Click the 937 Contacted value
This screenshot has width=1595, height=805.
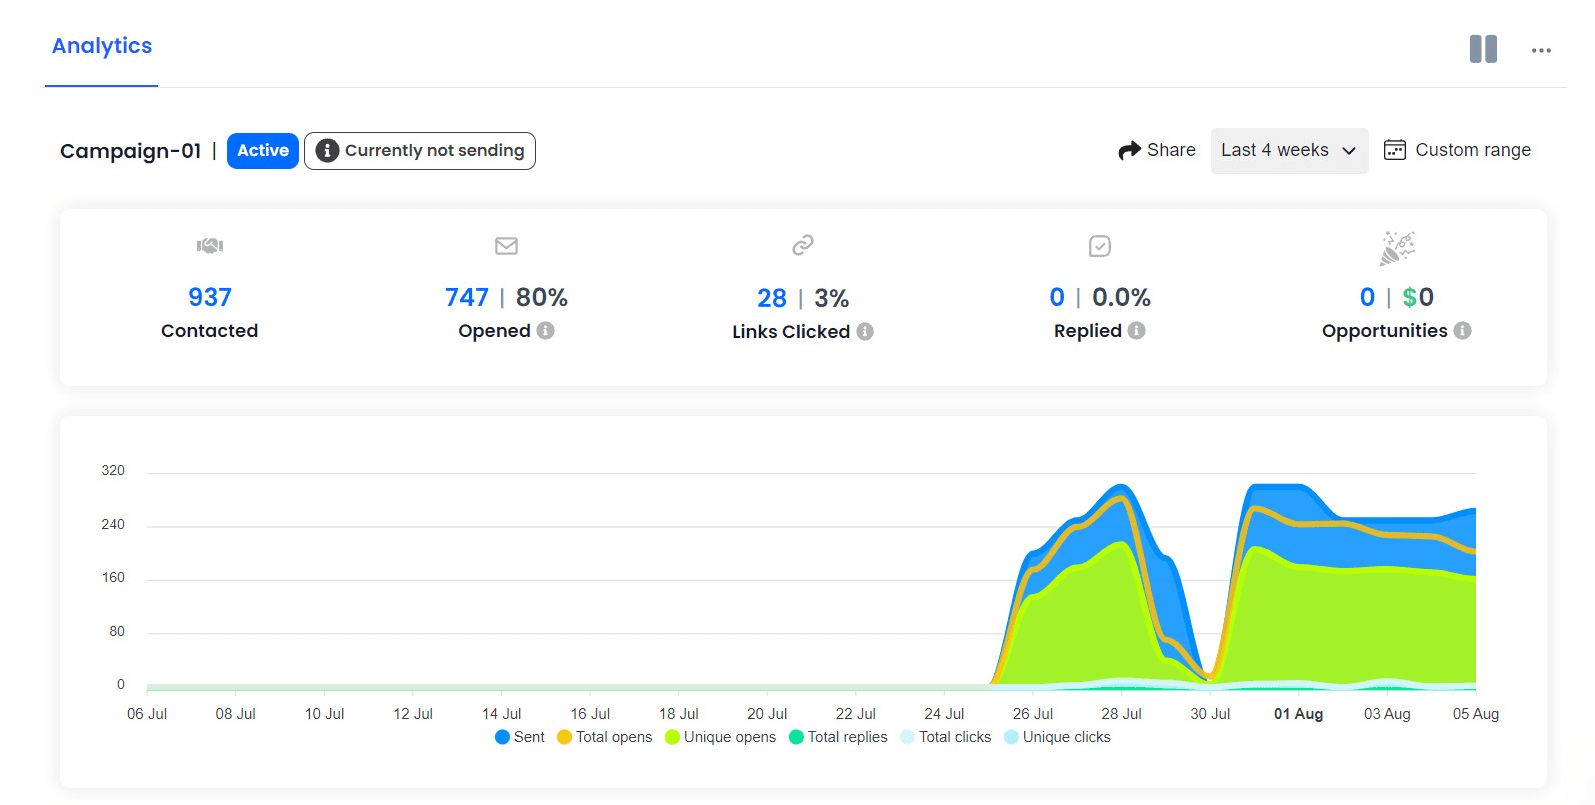[x=210, y=297]
